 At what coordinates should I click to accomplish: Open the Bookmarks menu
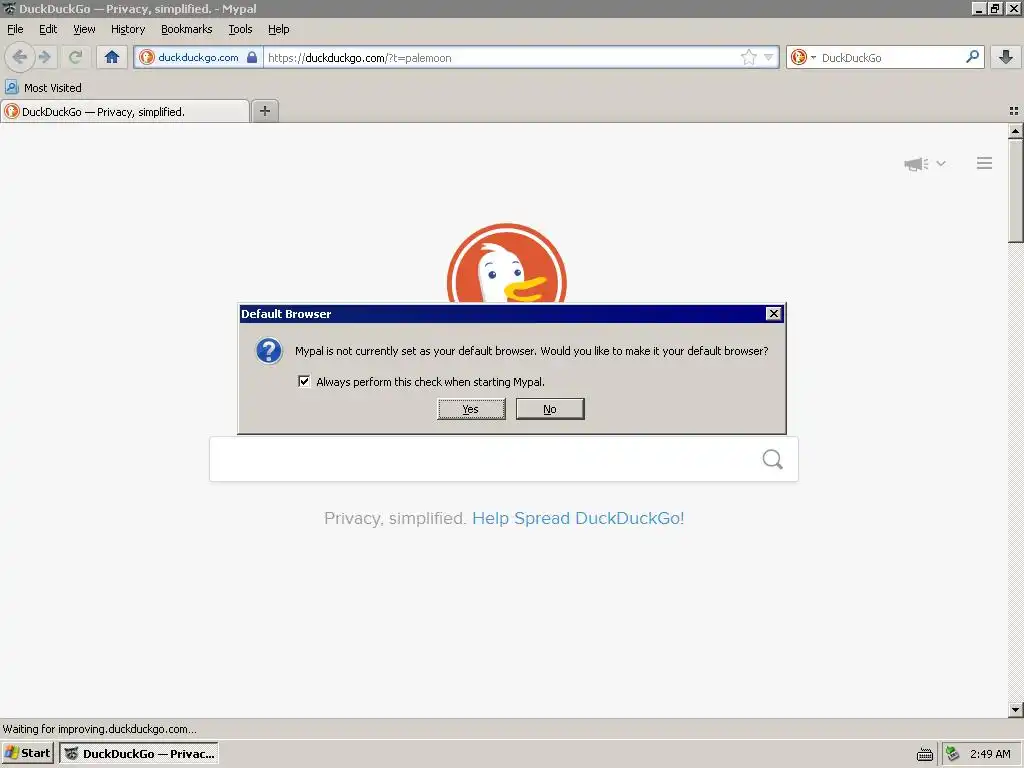187,29
